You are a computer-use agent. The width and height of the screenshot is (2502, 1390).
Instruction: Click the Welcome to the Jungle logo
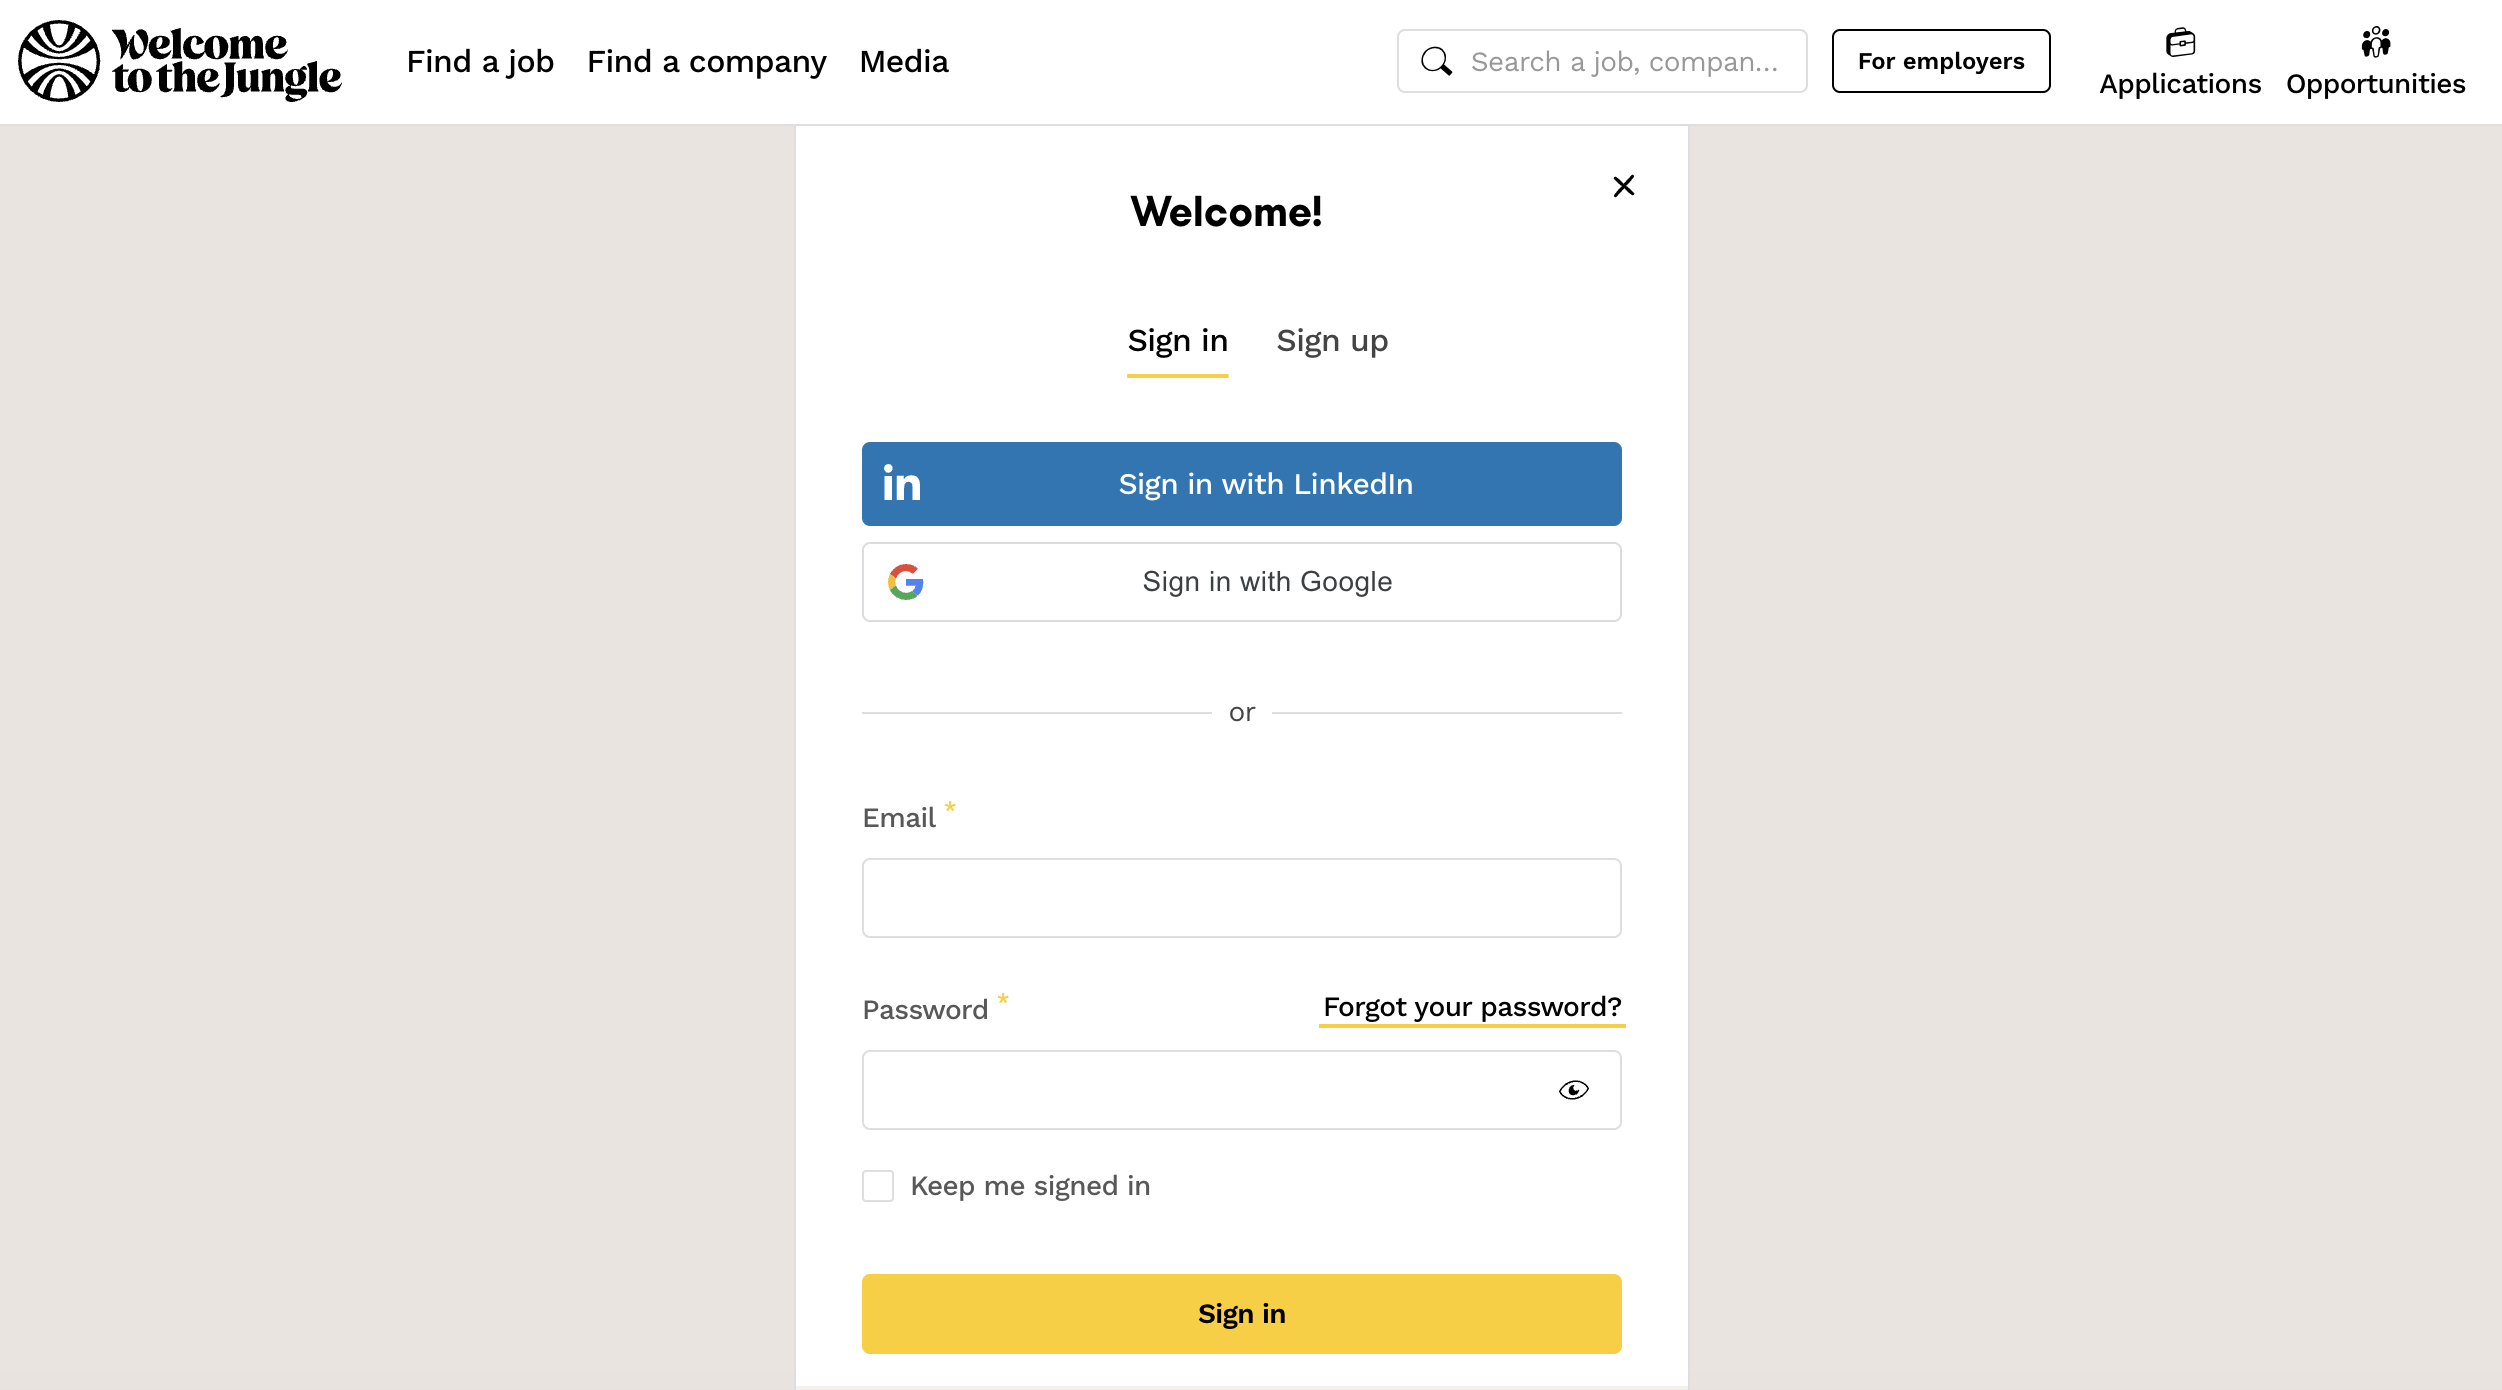pyautogui.click(x=180, y=62)
